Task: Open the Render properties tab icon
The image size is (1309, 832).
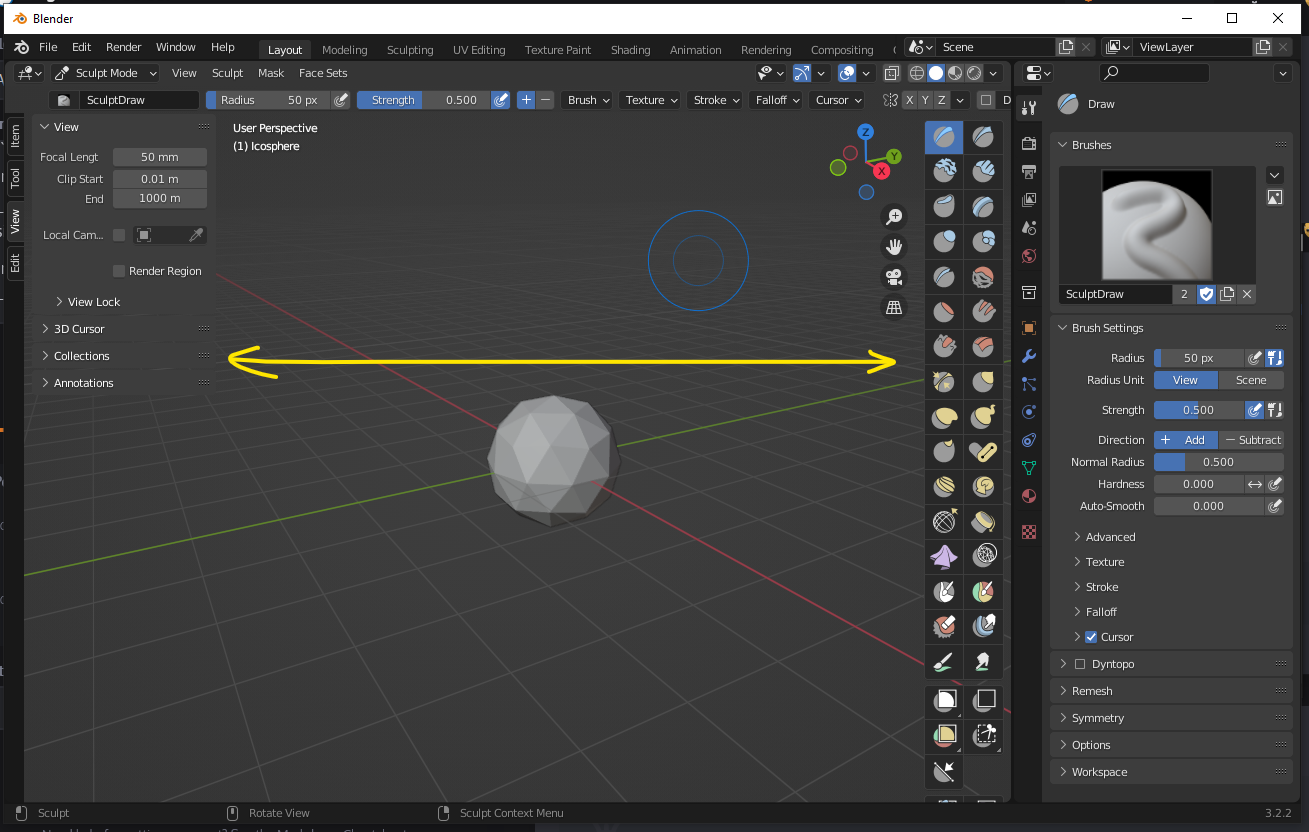Action: click(x=1029, y=144)
